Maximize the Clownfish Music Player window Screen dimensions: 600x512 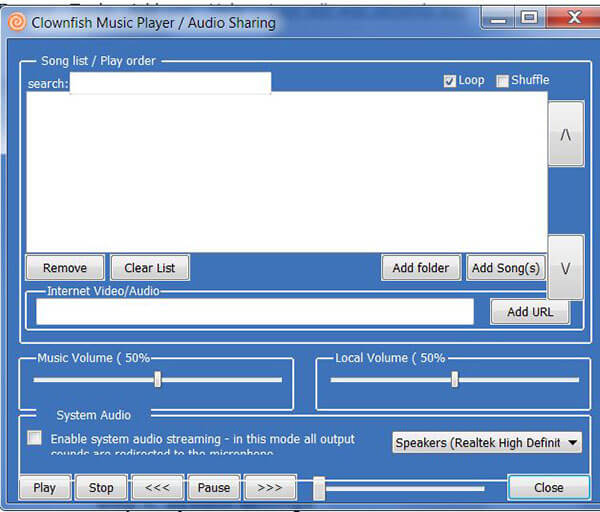[530, 18]
